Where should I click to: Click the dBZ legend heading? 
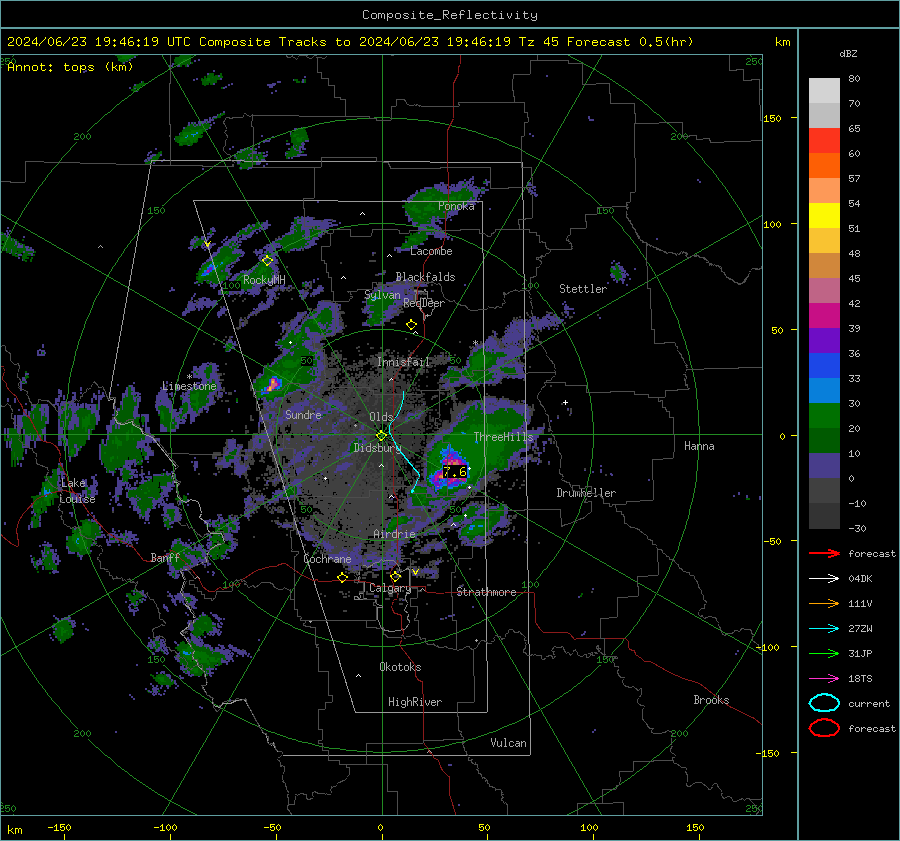(848, 53)
